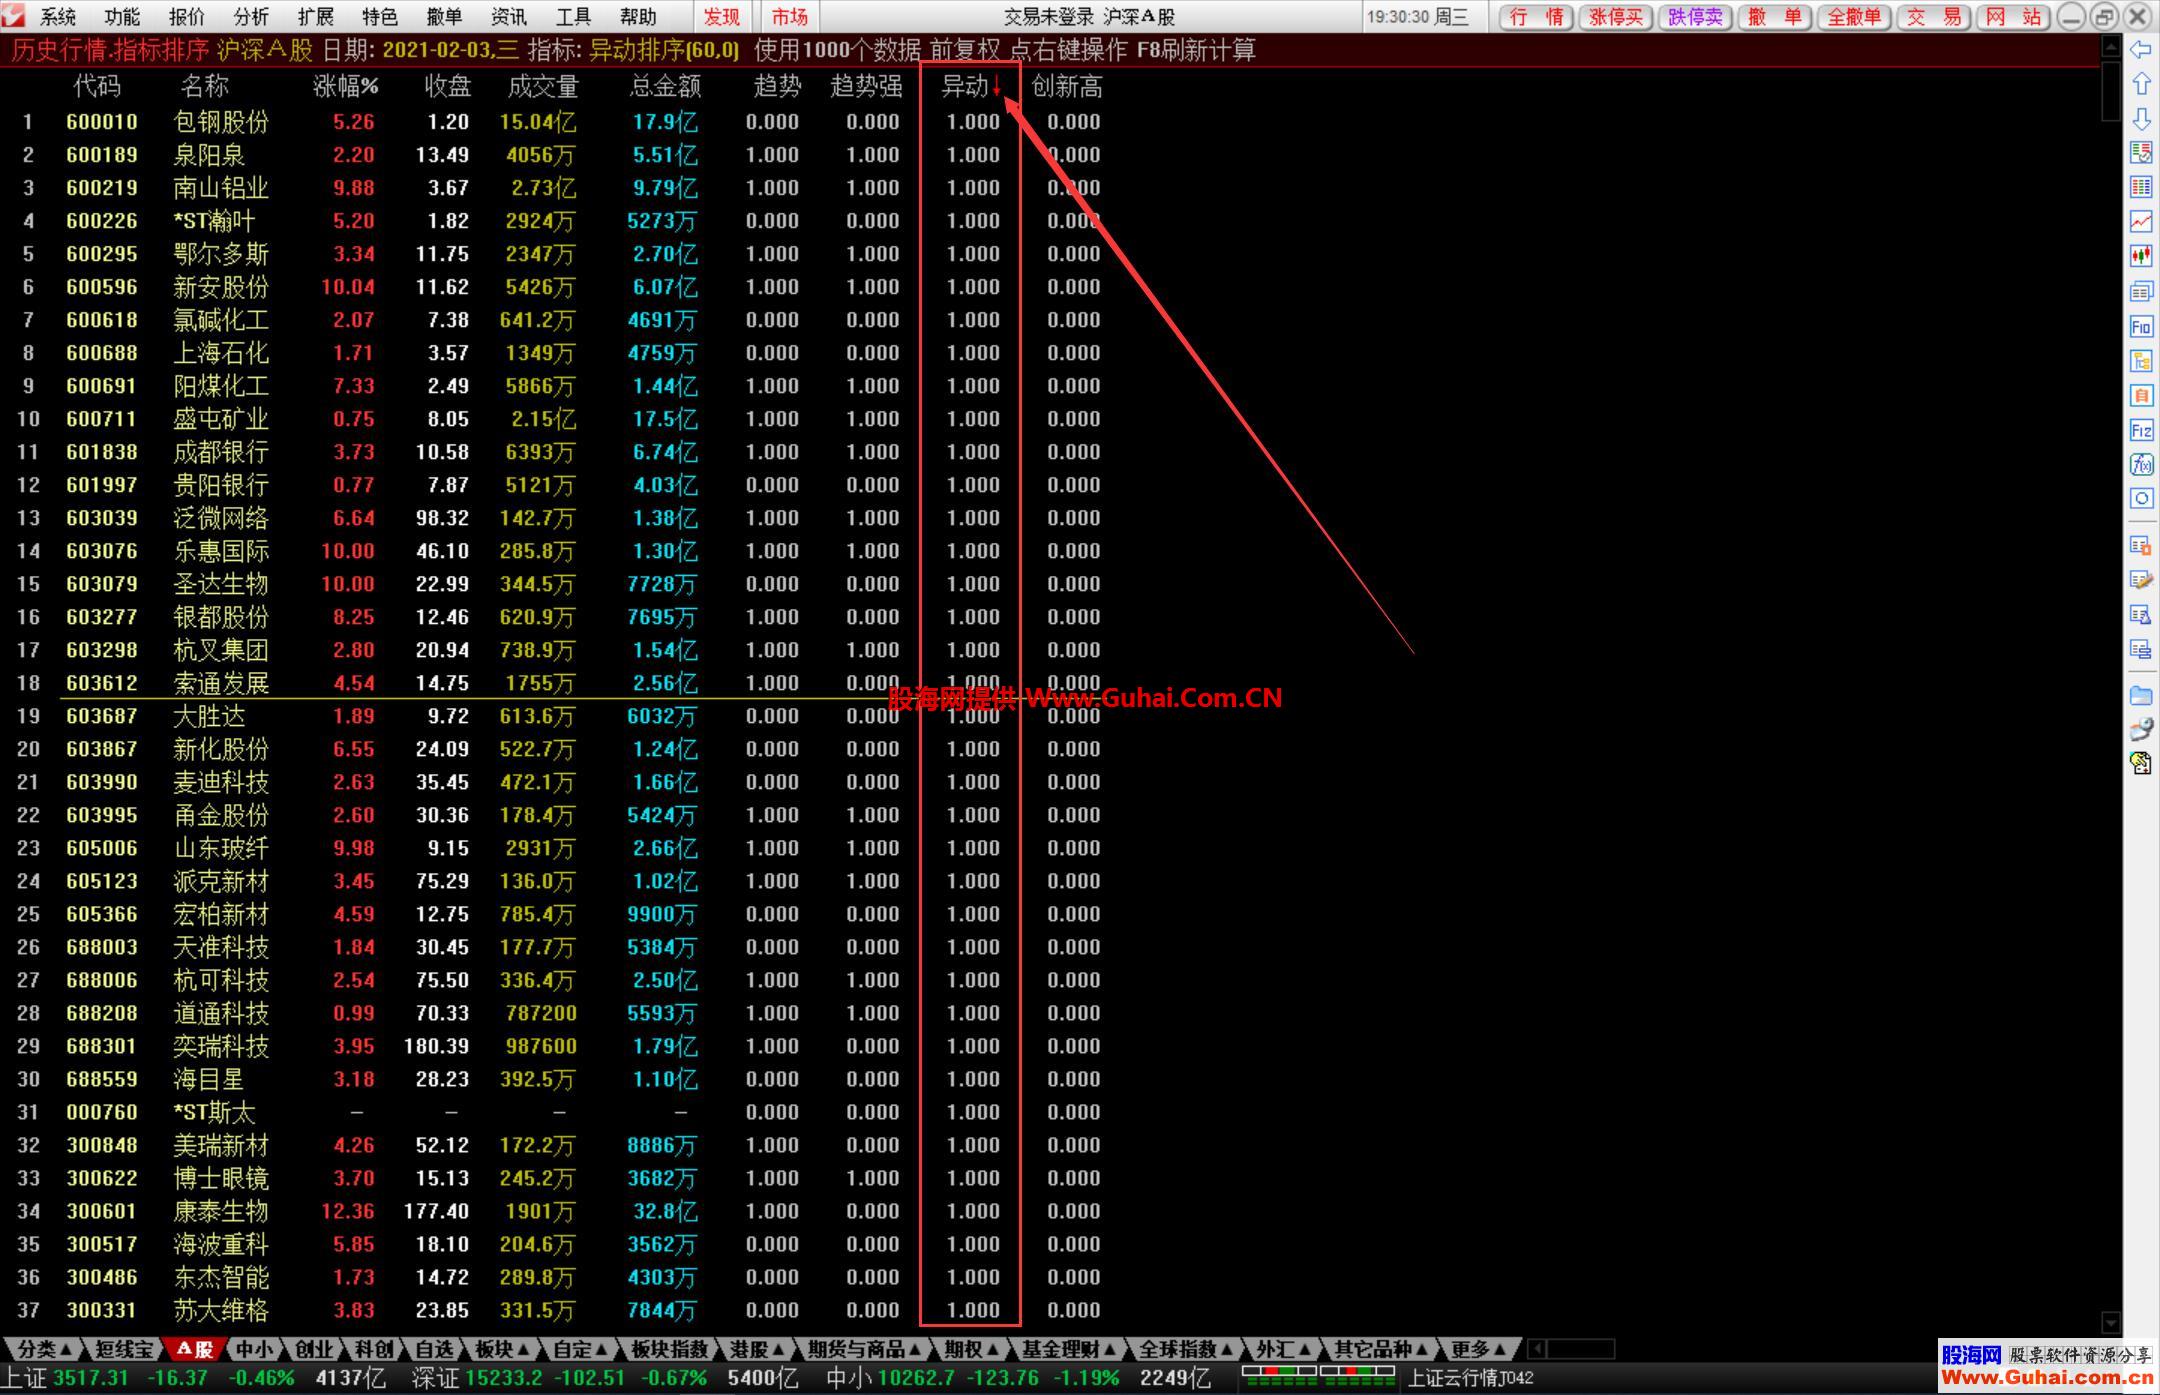This screenshot has height=1395, width=2160.
Task: Click the 网站 button
Action: 2014,17
